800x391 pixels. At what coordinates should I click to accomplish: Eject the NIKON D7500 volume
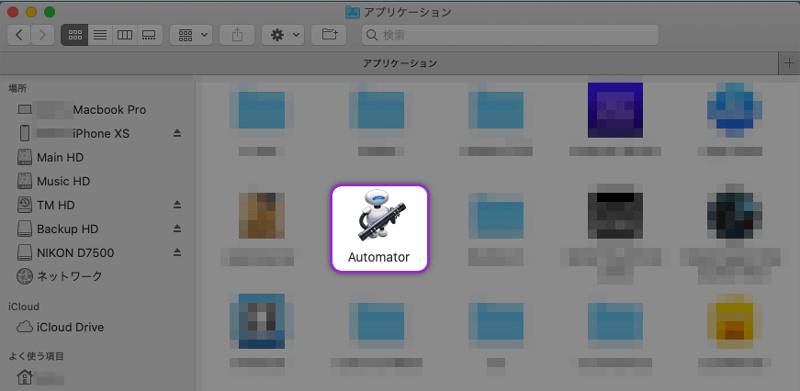coord(177,253)
